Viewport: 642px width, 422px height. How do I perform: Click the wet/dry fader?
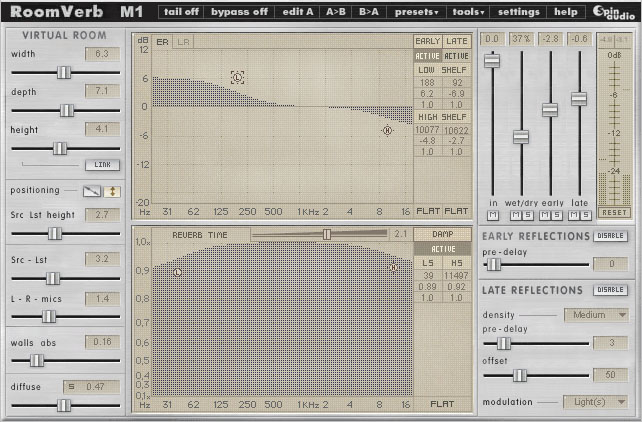(521, 137)
